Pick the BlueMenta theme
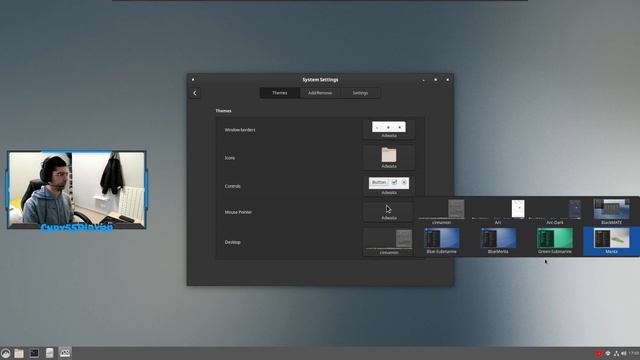The width and height of the screenshot is (640, 360). (x=498, y=241)
